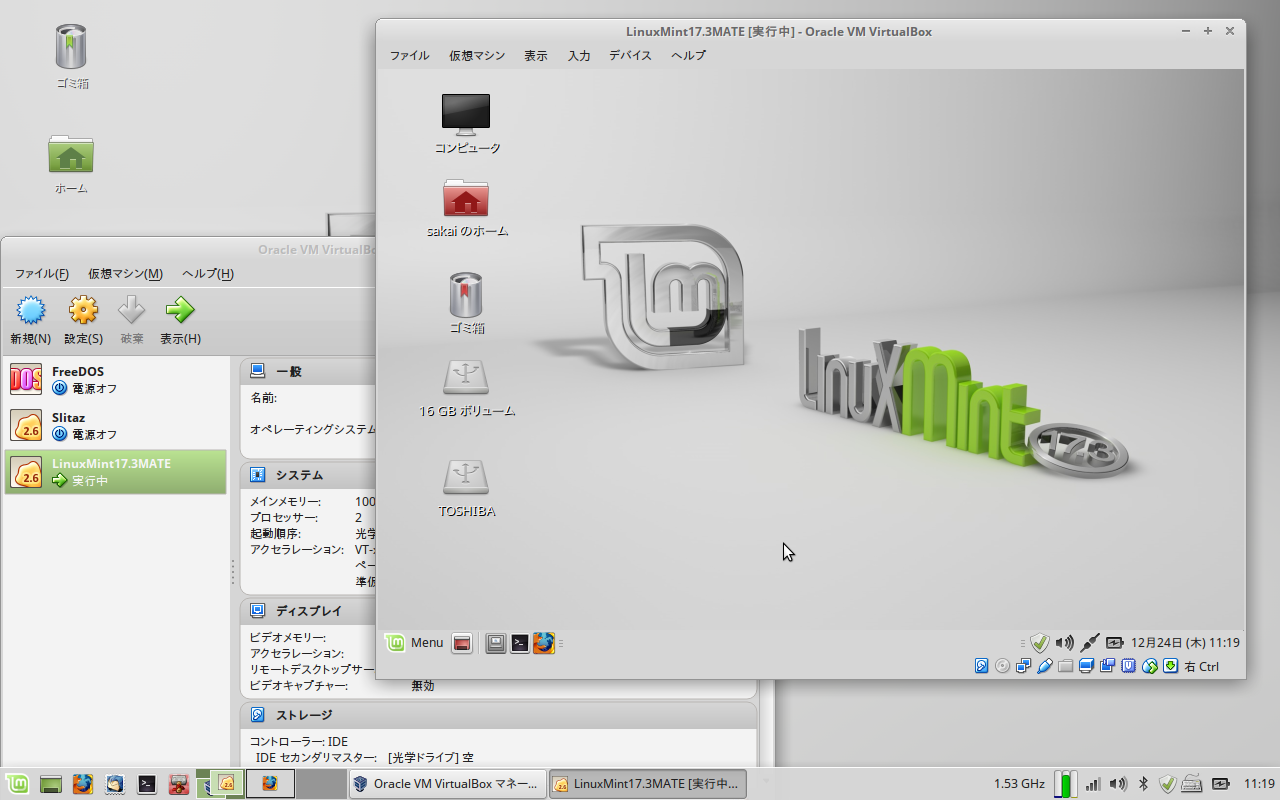Open ファイル menu in the VM window
Viewport: 1280px width, 800px height.
[x=410, y=56]
